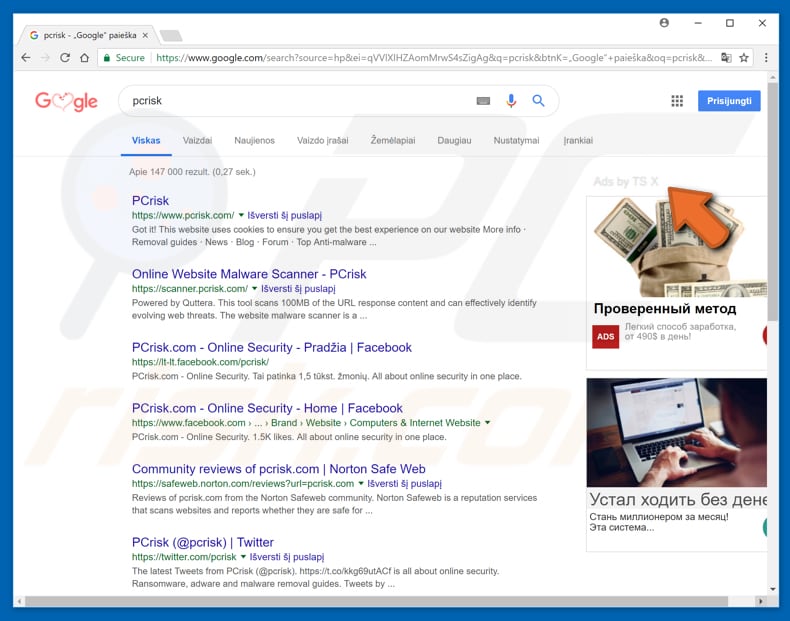Open PCrisk.com Online Security Home Facebook result
Viewport: 790px width, 621px height.
[x=267, y=408]
